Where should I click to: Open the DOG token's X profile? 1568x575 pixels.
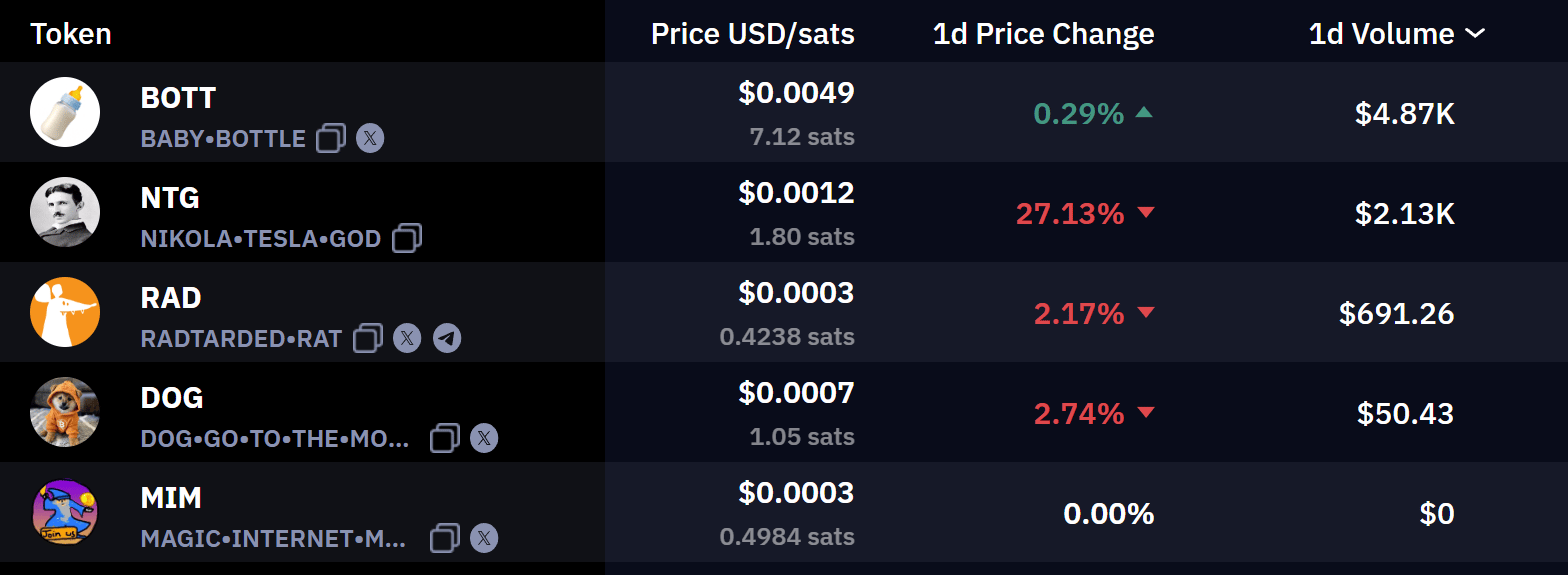click(484, 438)
